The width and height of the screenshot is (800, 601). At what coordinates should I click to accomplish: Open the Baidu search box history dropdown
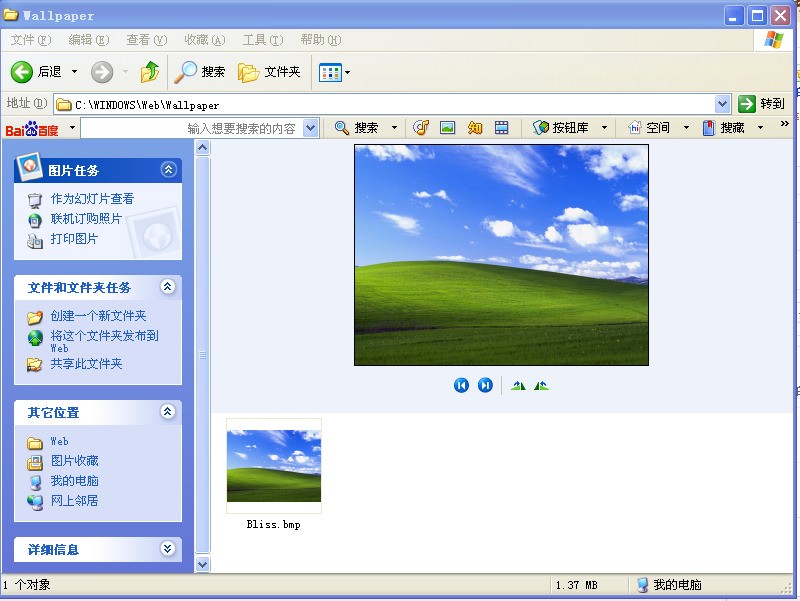[310, 128]
